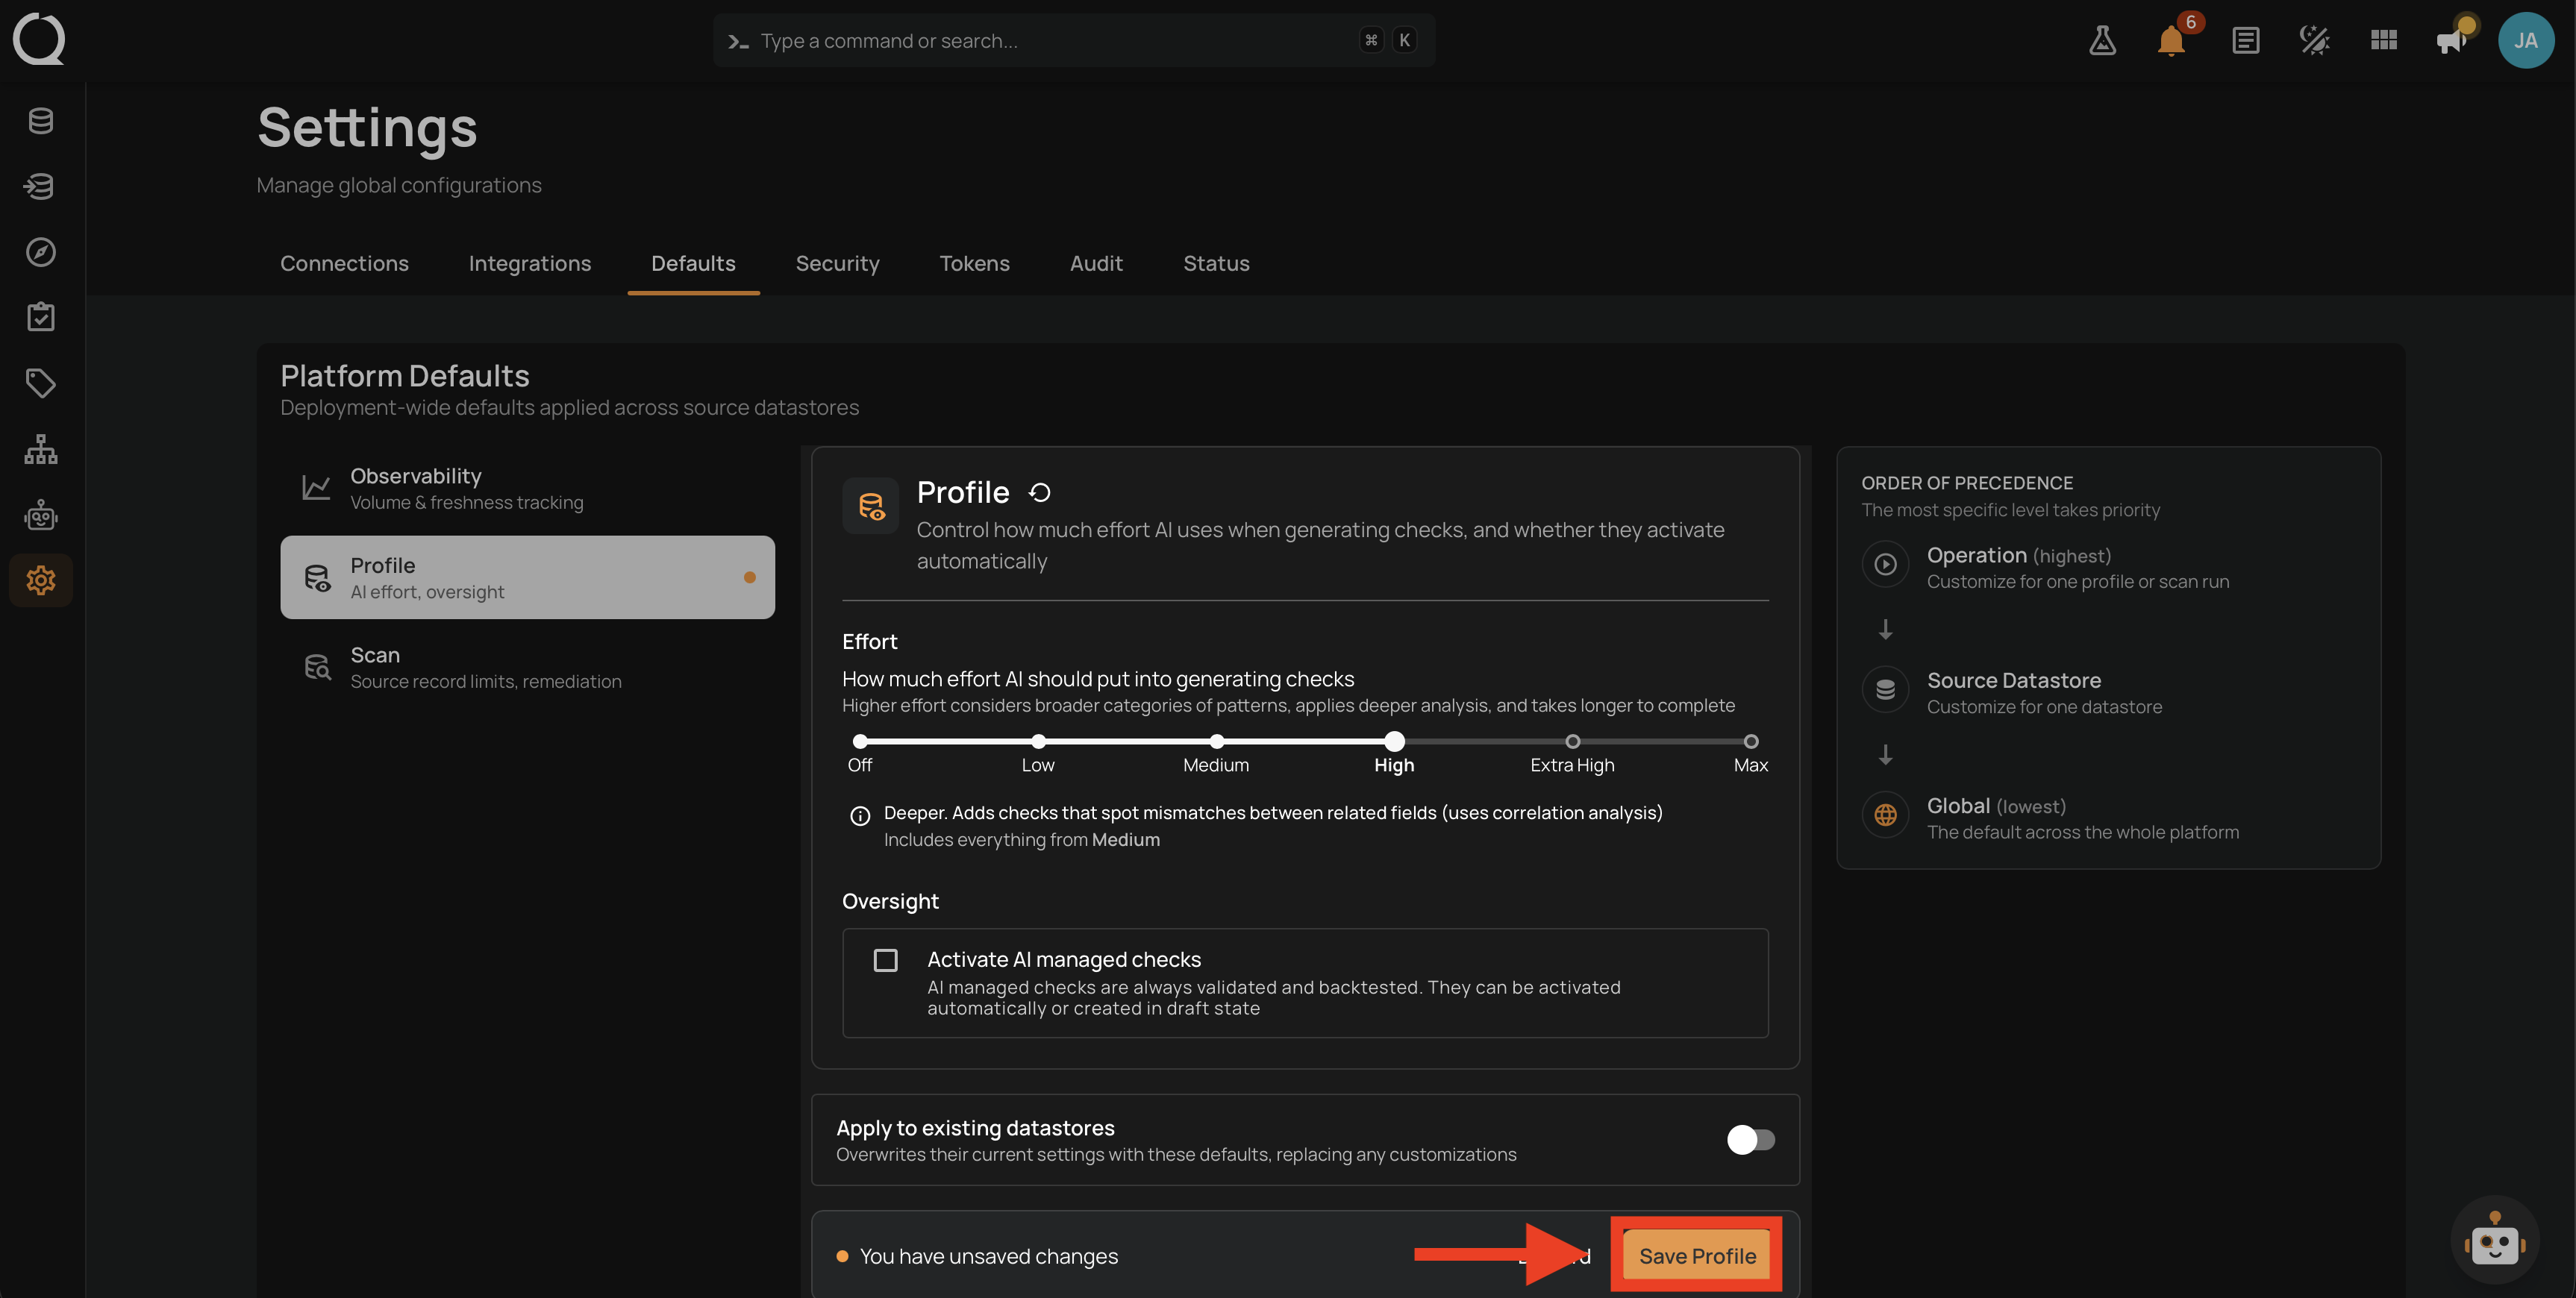Open the JA user avatar menu
The height and width of the screenshot is (1298, 2576).
click(2526, 41)
